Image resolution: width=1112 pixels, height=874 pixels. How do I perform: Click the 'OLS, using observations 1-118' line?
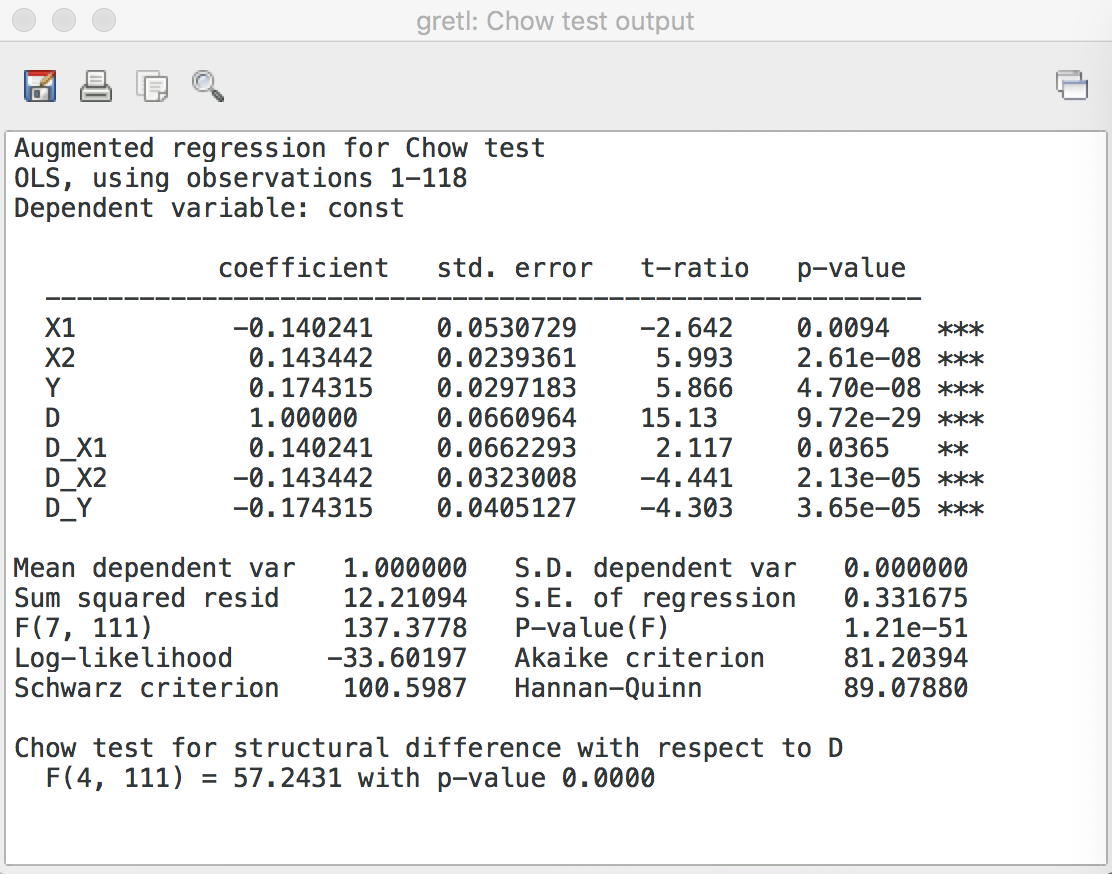pos(240,178)
